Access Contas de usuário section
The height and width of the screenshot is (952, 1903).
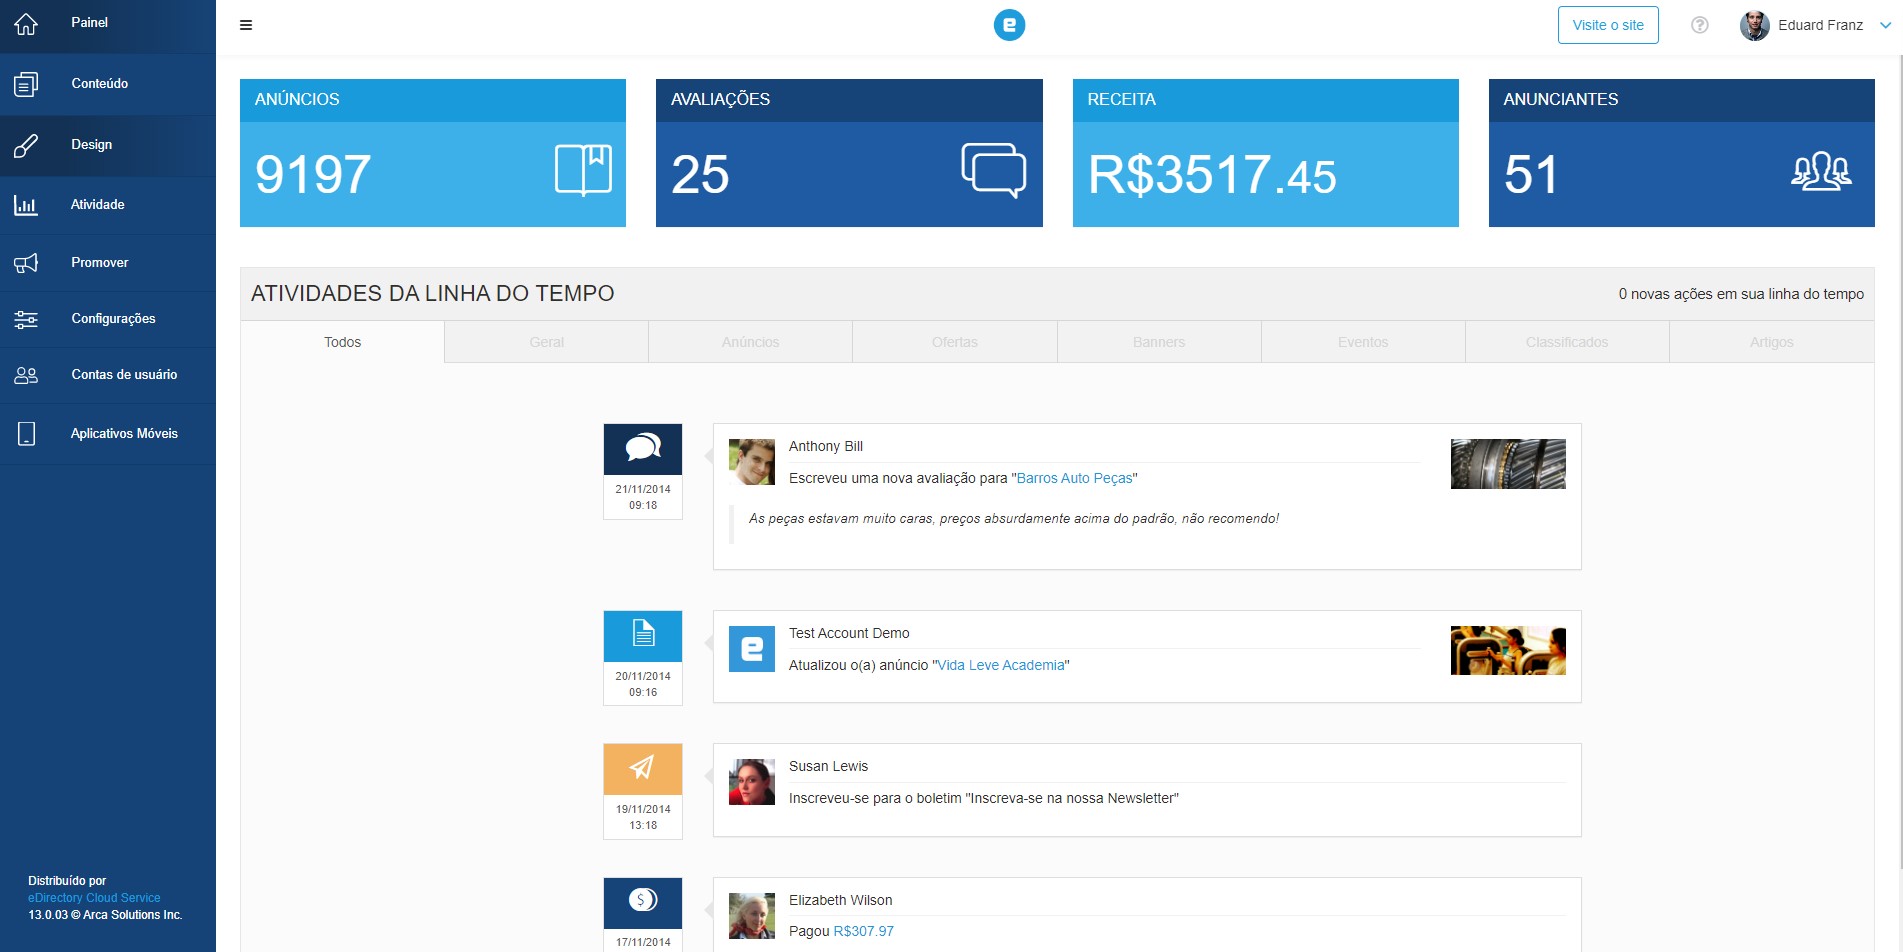click(124, 374)
